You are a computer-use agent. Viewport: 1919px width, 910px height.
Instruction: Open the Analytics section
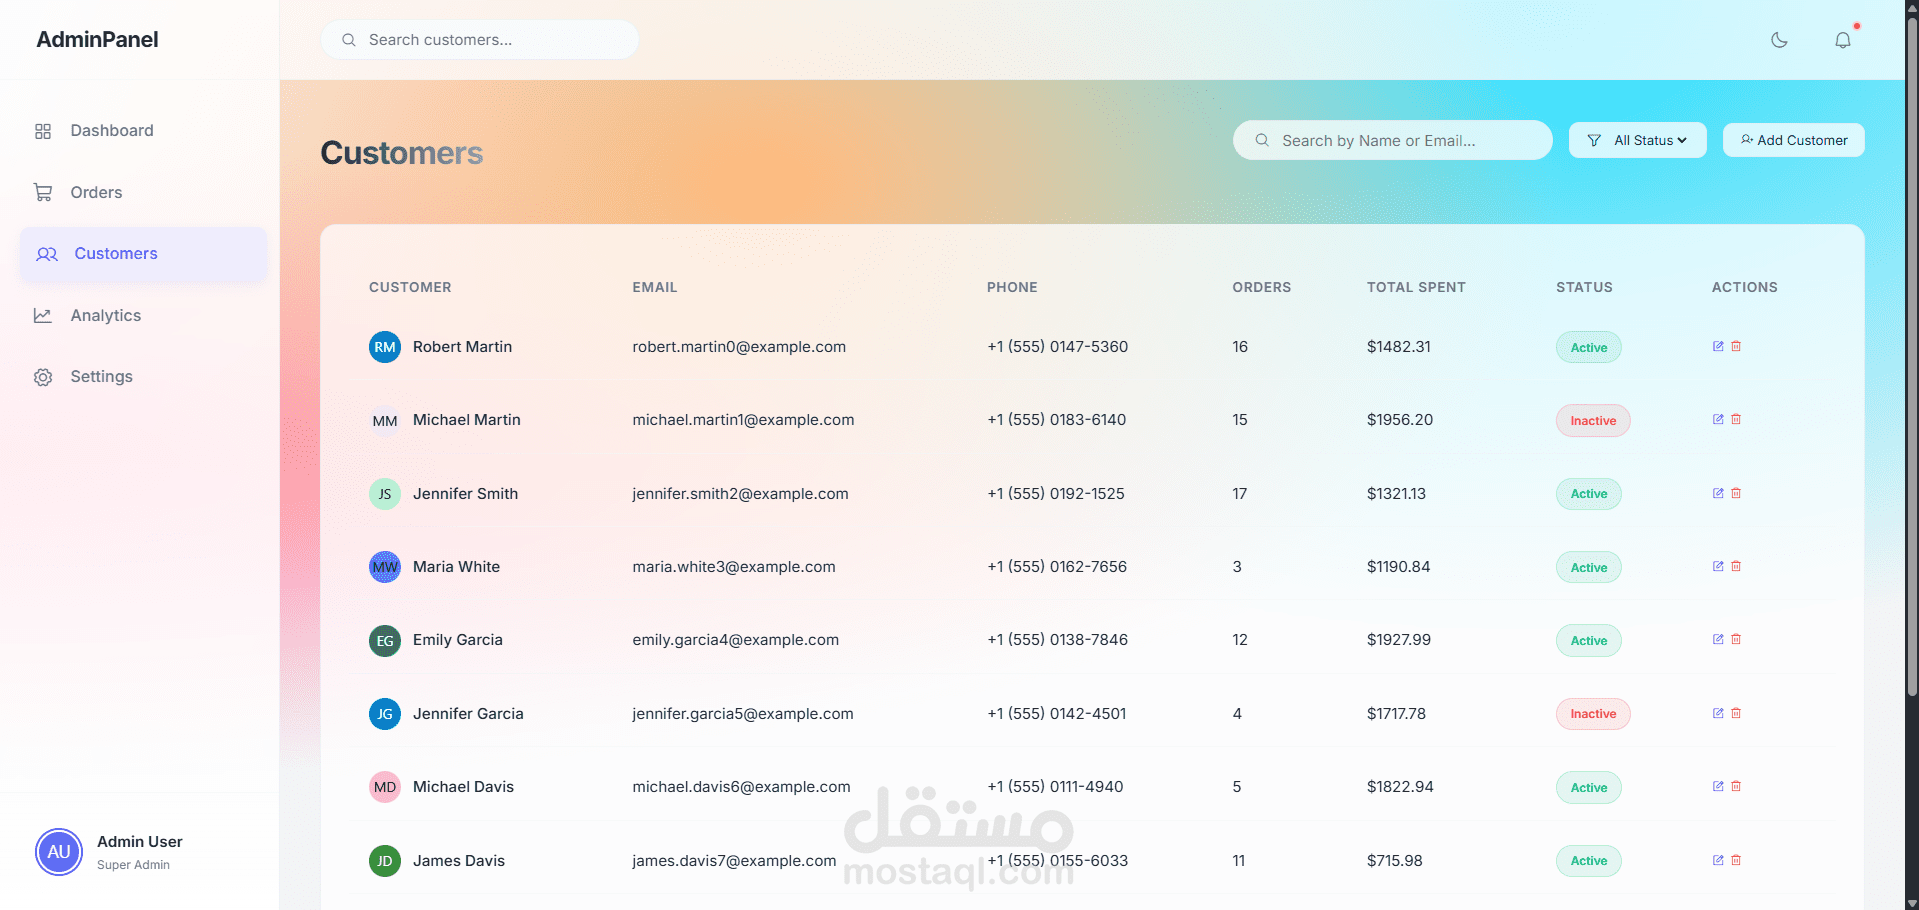(143, 315)
